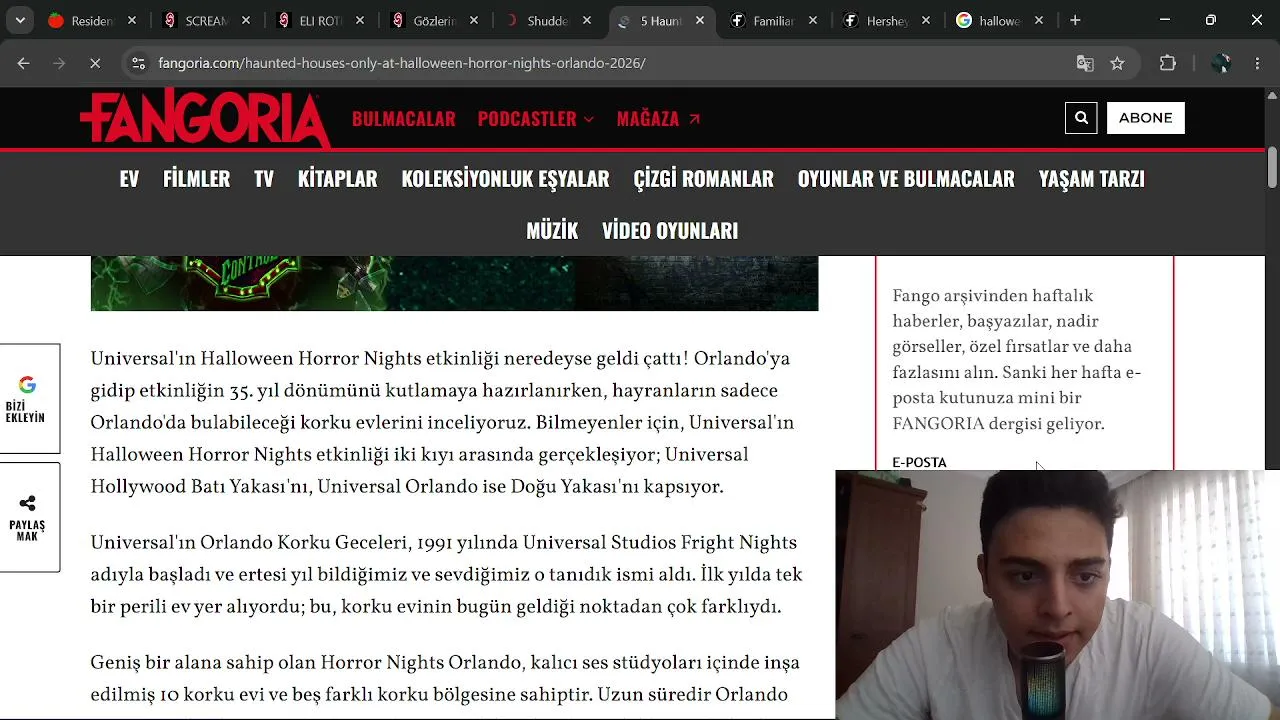The width and height of the screenshot is (1280, 720).
Task: Close the ELI ROT tab
Action: (x=360, y=20)
